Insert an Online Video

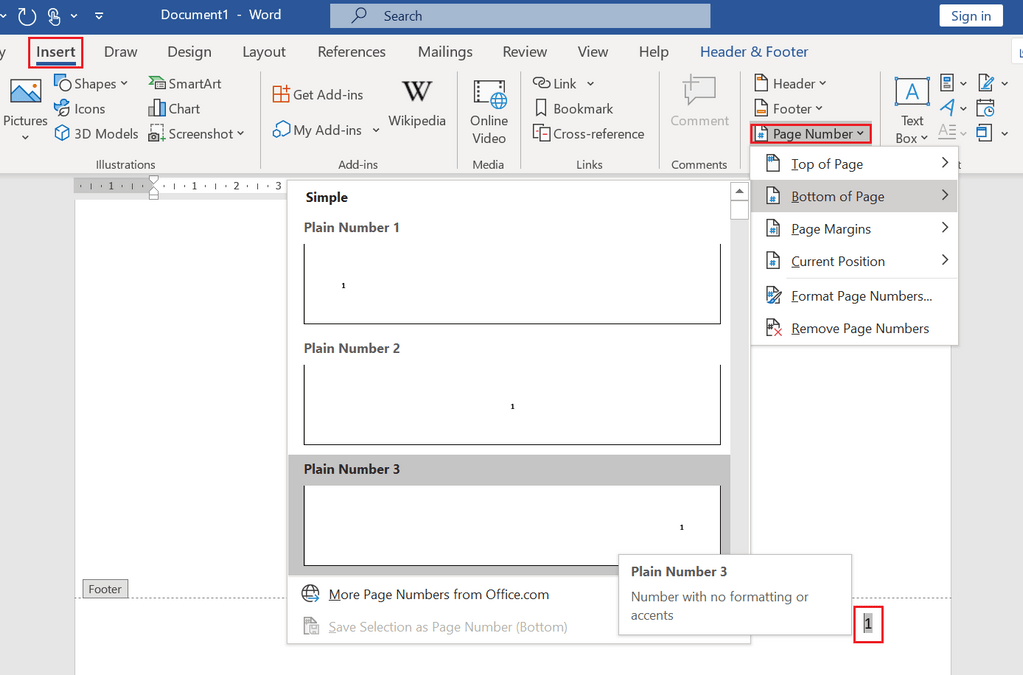tap(489, 110)
